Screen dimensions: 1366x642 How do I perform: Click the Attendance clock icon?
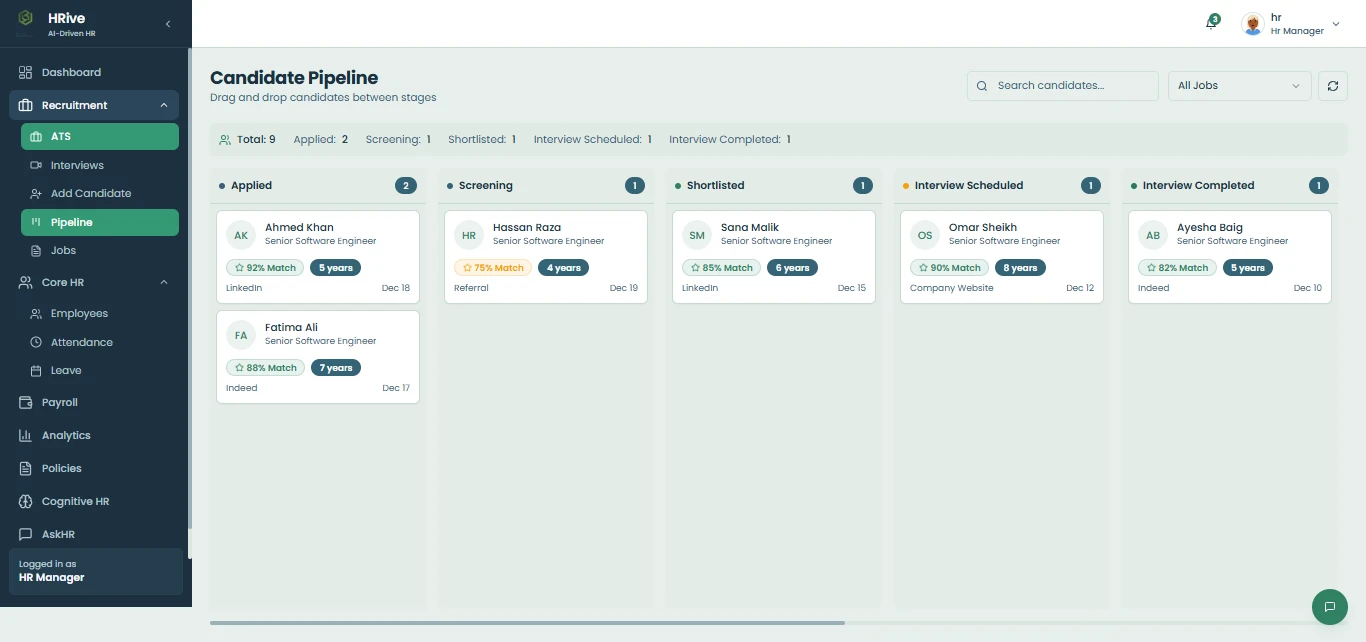click(x=36, y=342)
